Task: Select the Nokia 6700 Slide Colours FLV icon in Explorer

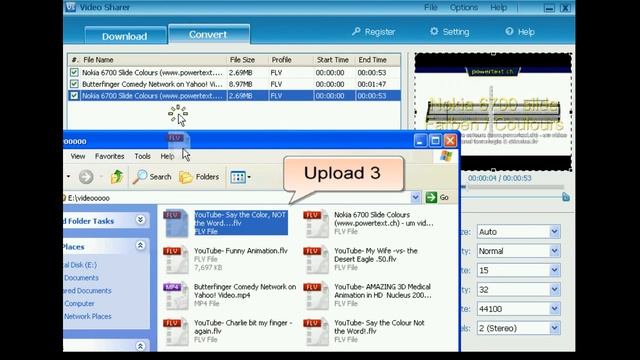Action: pyautogui.click(x=316, y=223)
